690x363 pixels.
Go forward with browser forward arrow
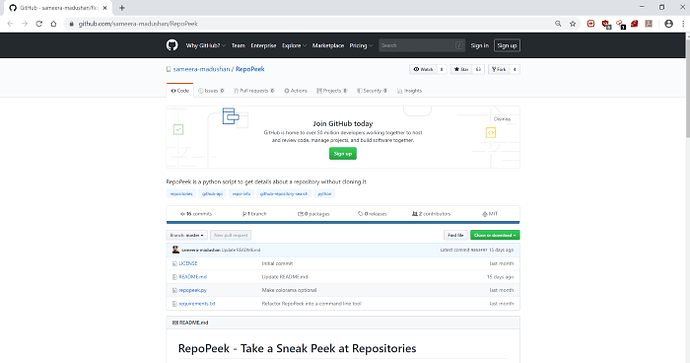pyautogui.click(x=25, y=24)
